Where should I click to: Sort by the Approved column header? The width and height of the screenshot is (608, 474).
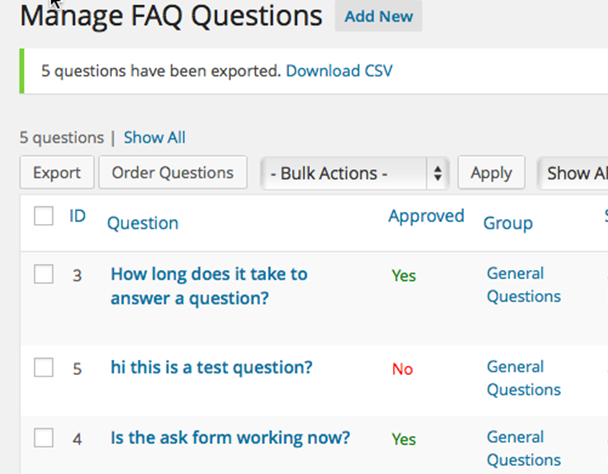[426, 216]
